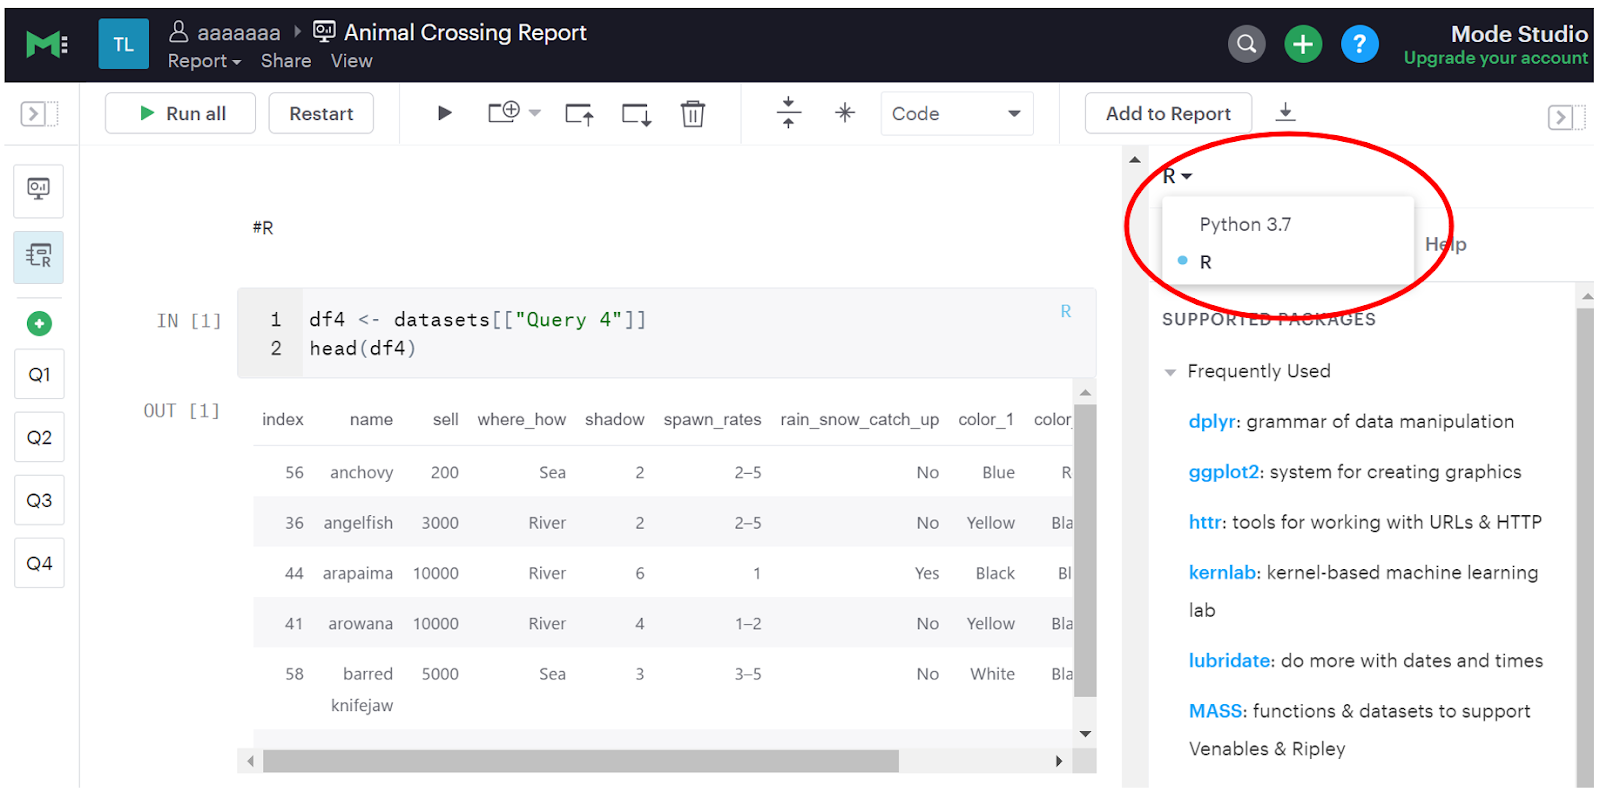Click the Animal Crossing Report title
This screenshot has height=806, width=1600.
click(465, 32)
